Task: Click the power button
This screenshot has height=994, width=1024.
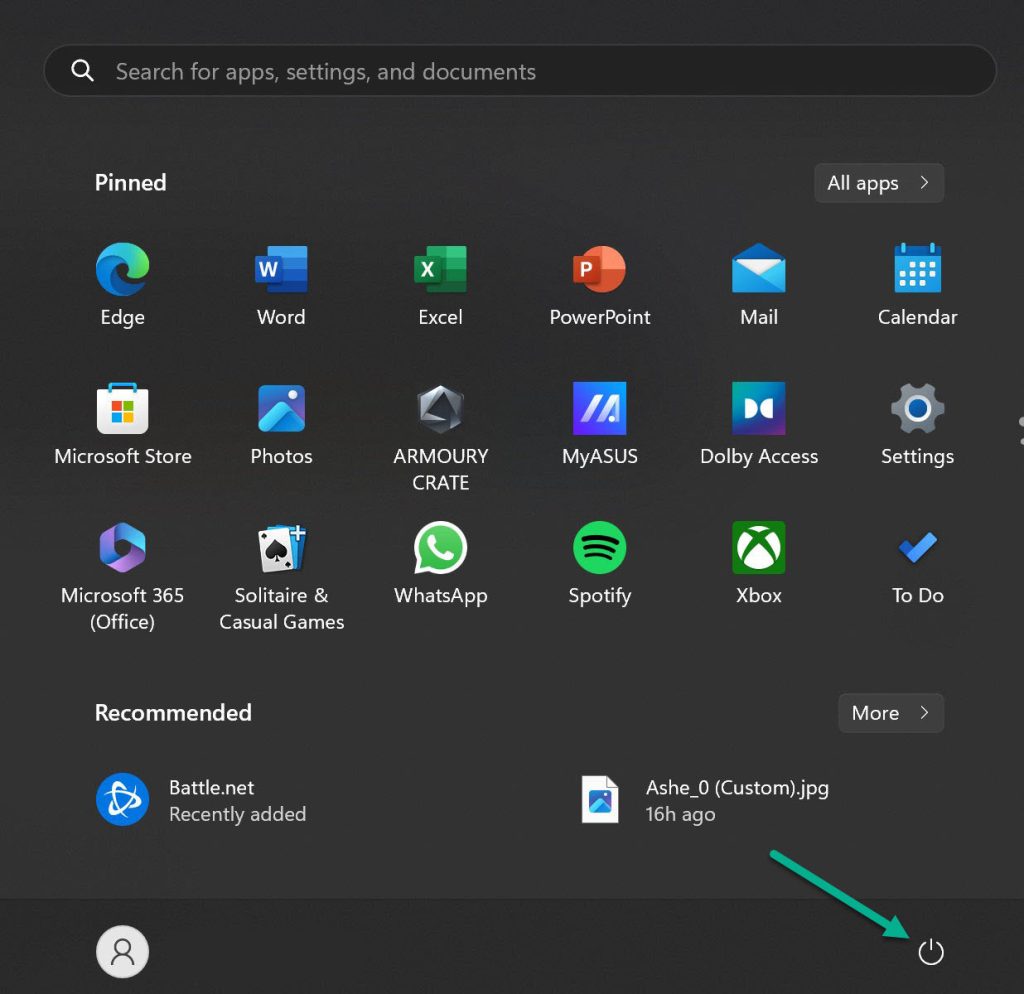Action: (x=930, y=952)
